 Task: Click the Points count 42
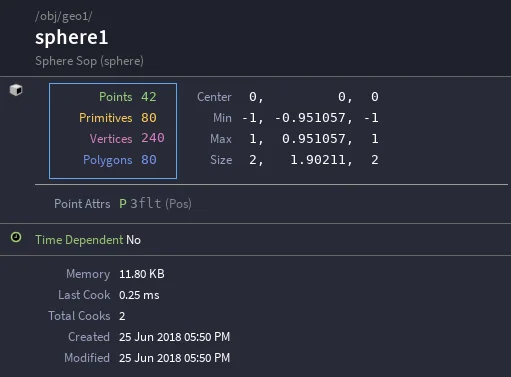click(x=149, y=97)
